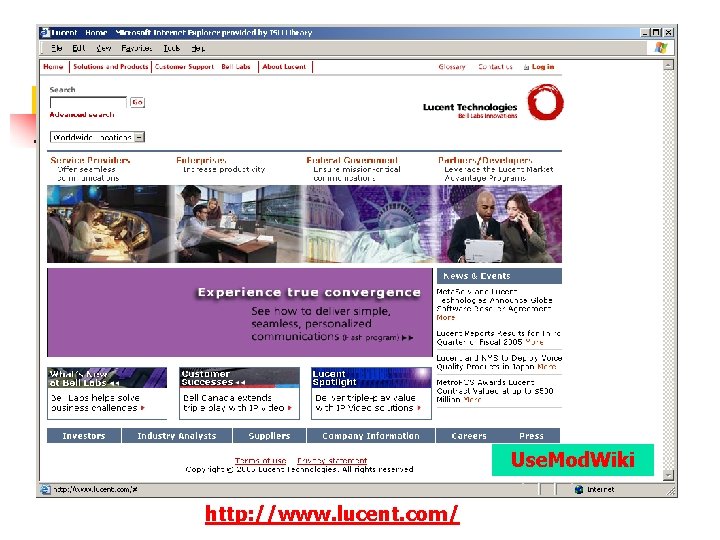Click the Experience true convergence banner
Image resolution: width=720 pixels, height=540 pixels.
pos(240,312)
